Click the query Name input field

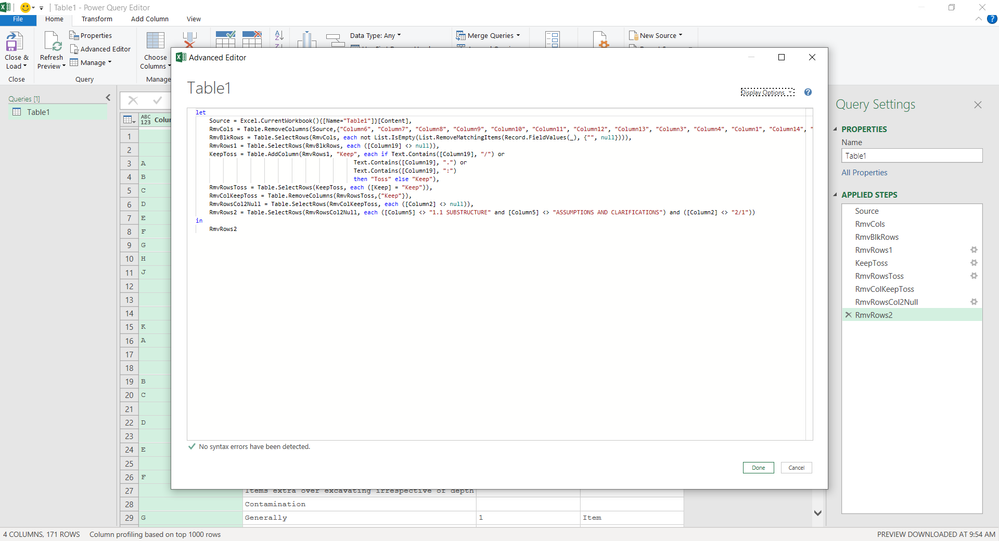(911, 156)
